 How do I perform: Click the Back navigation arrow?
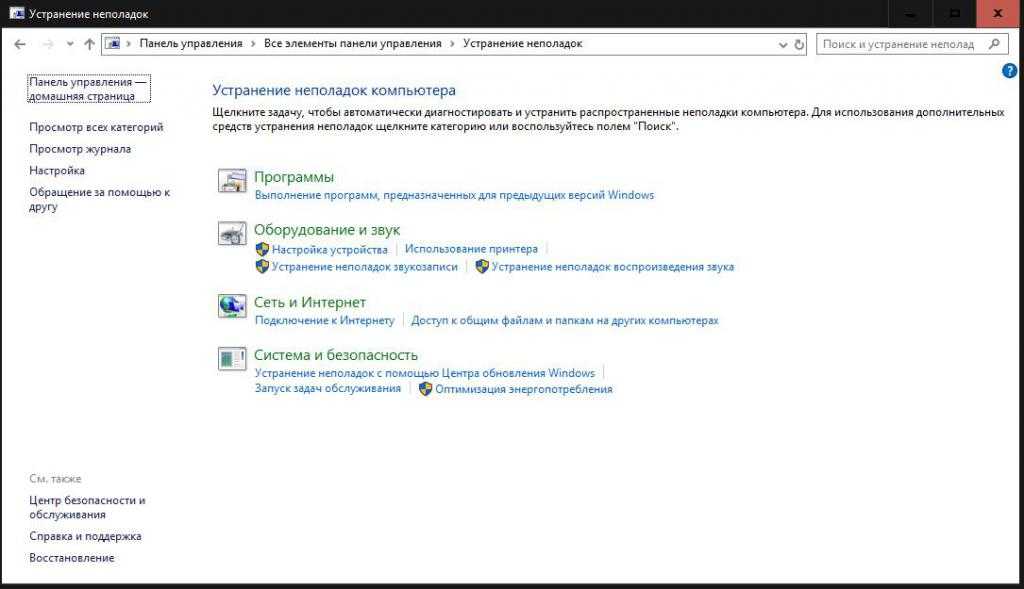[20, 44]
